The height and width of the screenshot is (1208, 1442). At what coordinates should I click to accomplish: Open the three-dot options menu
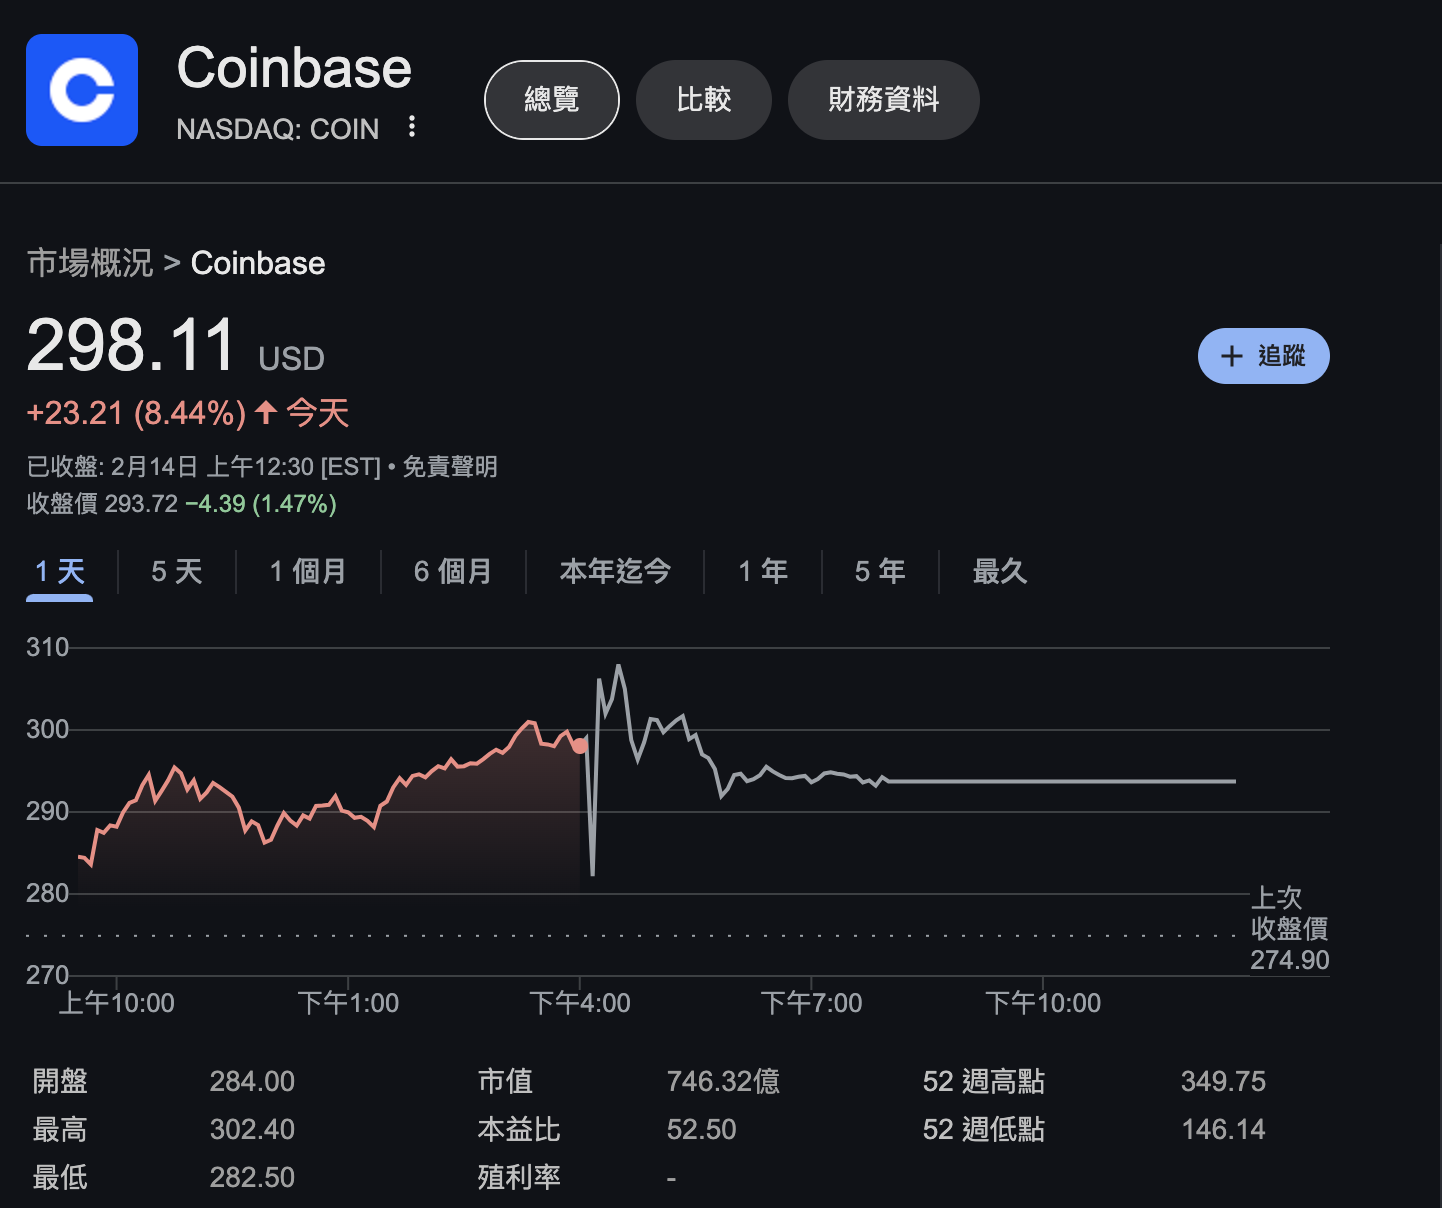point(412,127)
